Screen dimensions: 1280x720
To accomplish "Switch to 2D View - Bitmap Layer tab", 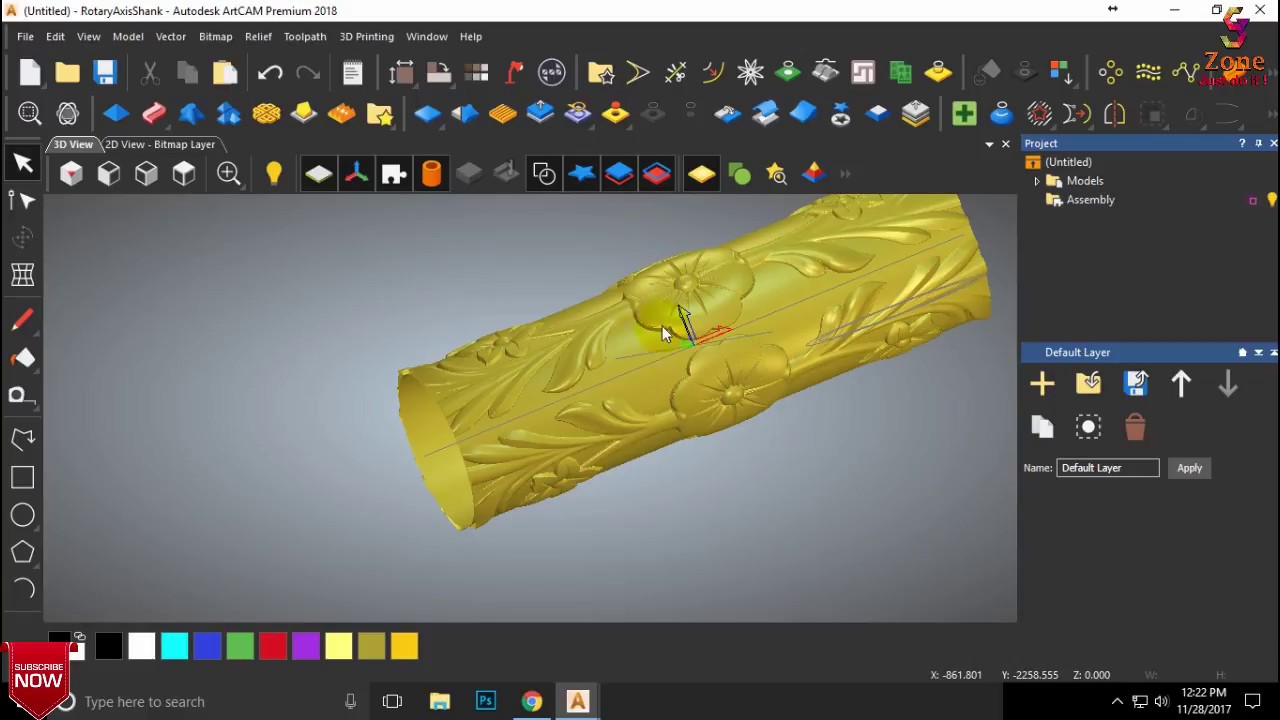I will point(160,144).
